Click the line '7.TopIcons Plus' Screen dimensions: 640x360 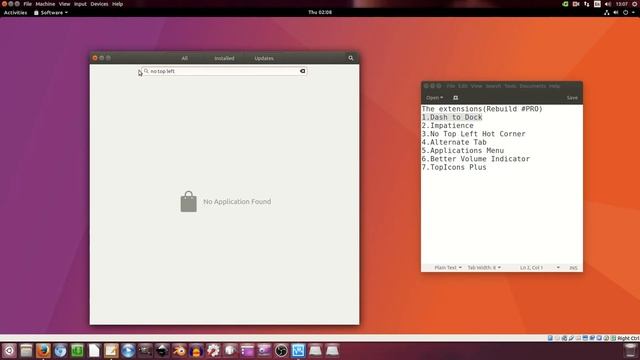pos(454,167)
